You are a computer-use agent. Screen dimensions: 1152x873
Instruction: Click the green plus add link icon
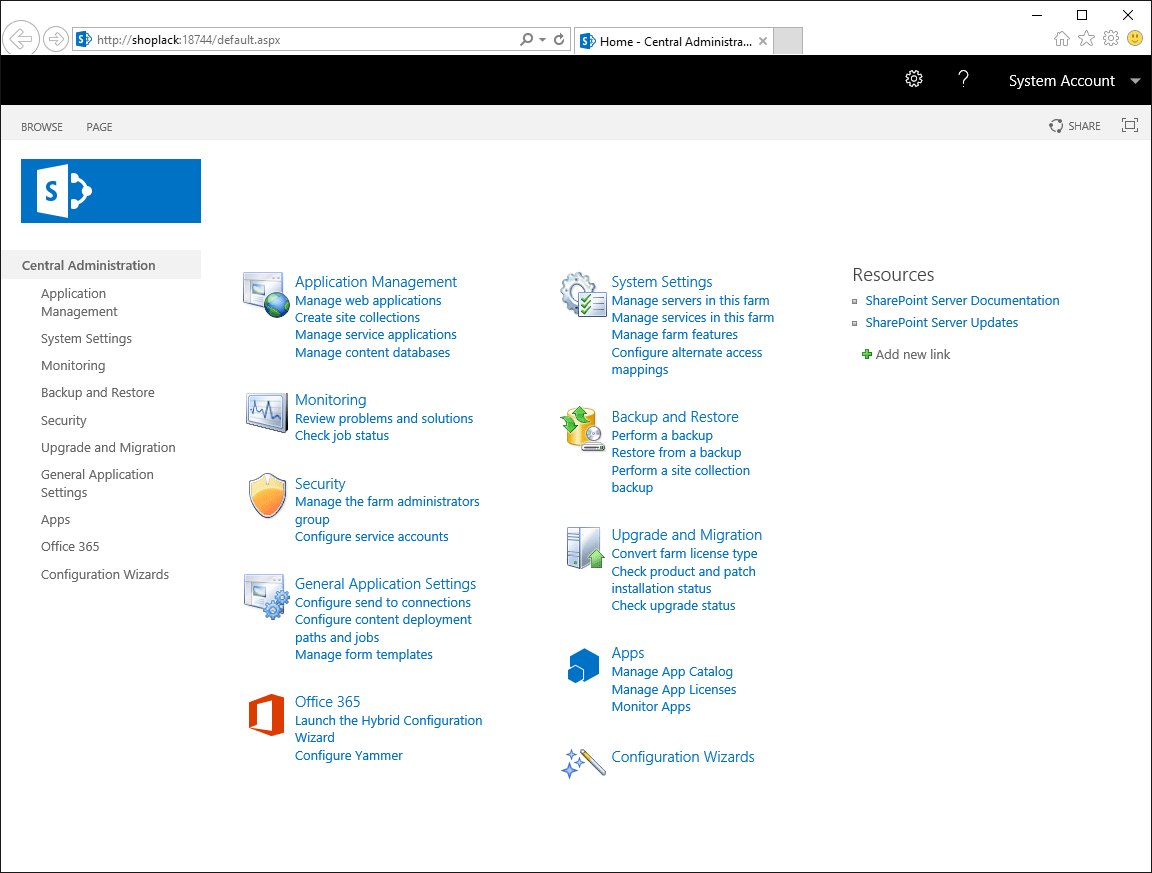coord(867,354)
